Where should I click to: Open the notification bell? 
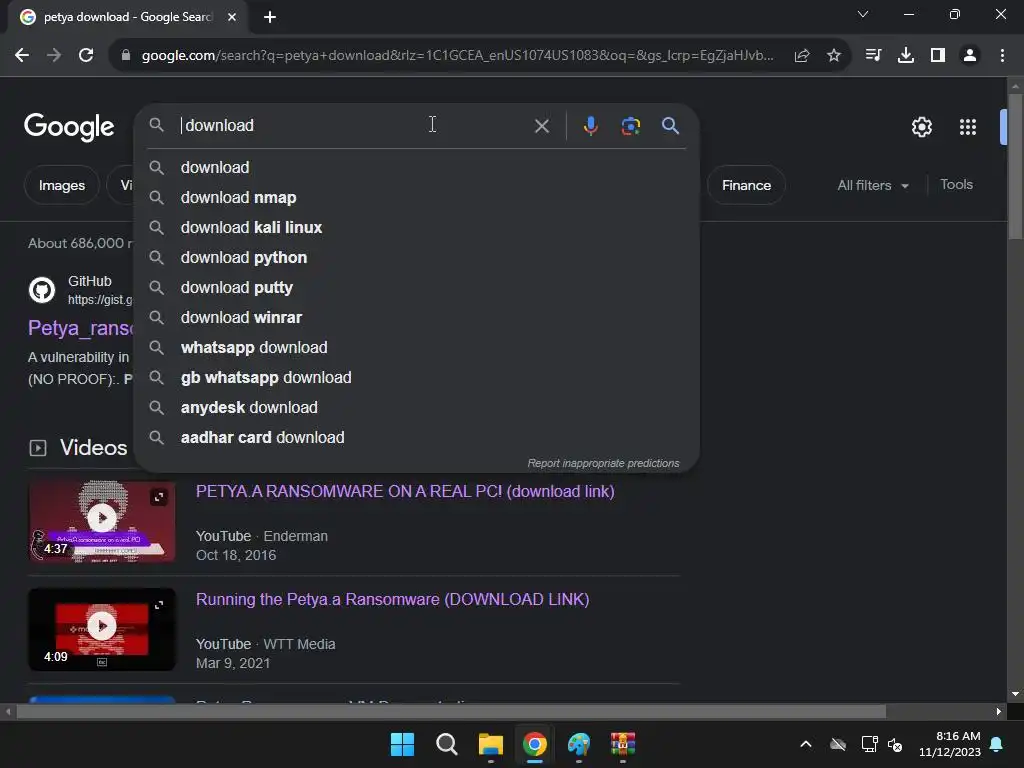997,744
